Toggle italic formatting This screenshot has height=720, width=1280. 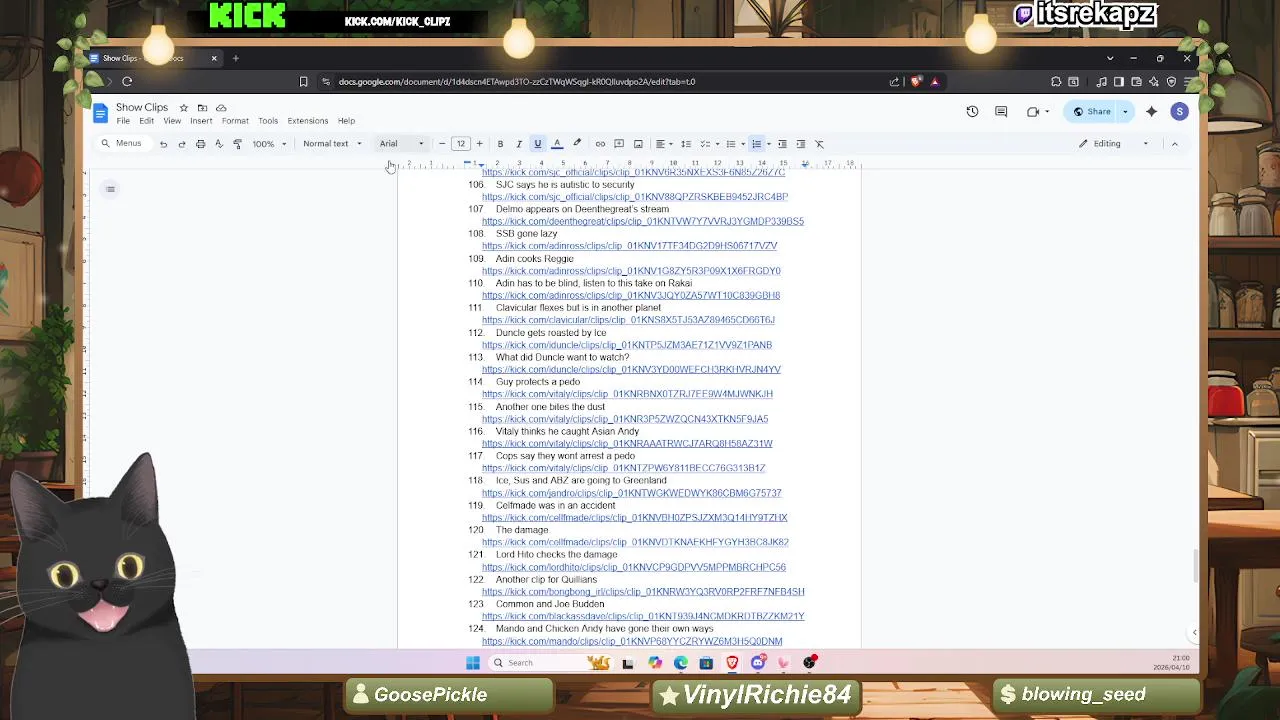tap(518, 144)
